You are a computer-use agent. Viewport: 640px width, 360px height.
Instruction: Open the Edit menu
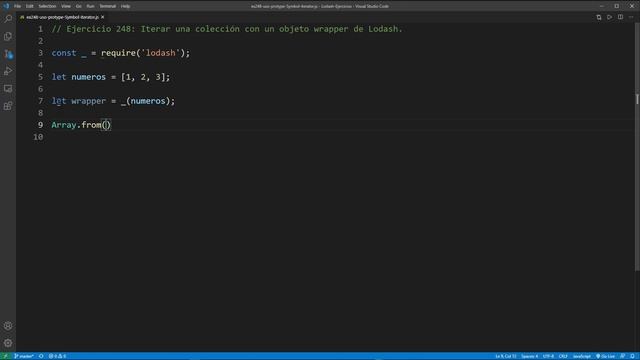click(x=30, y=6)
